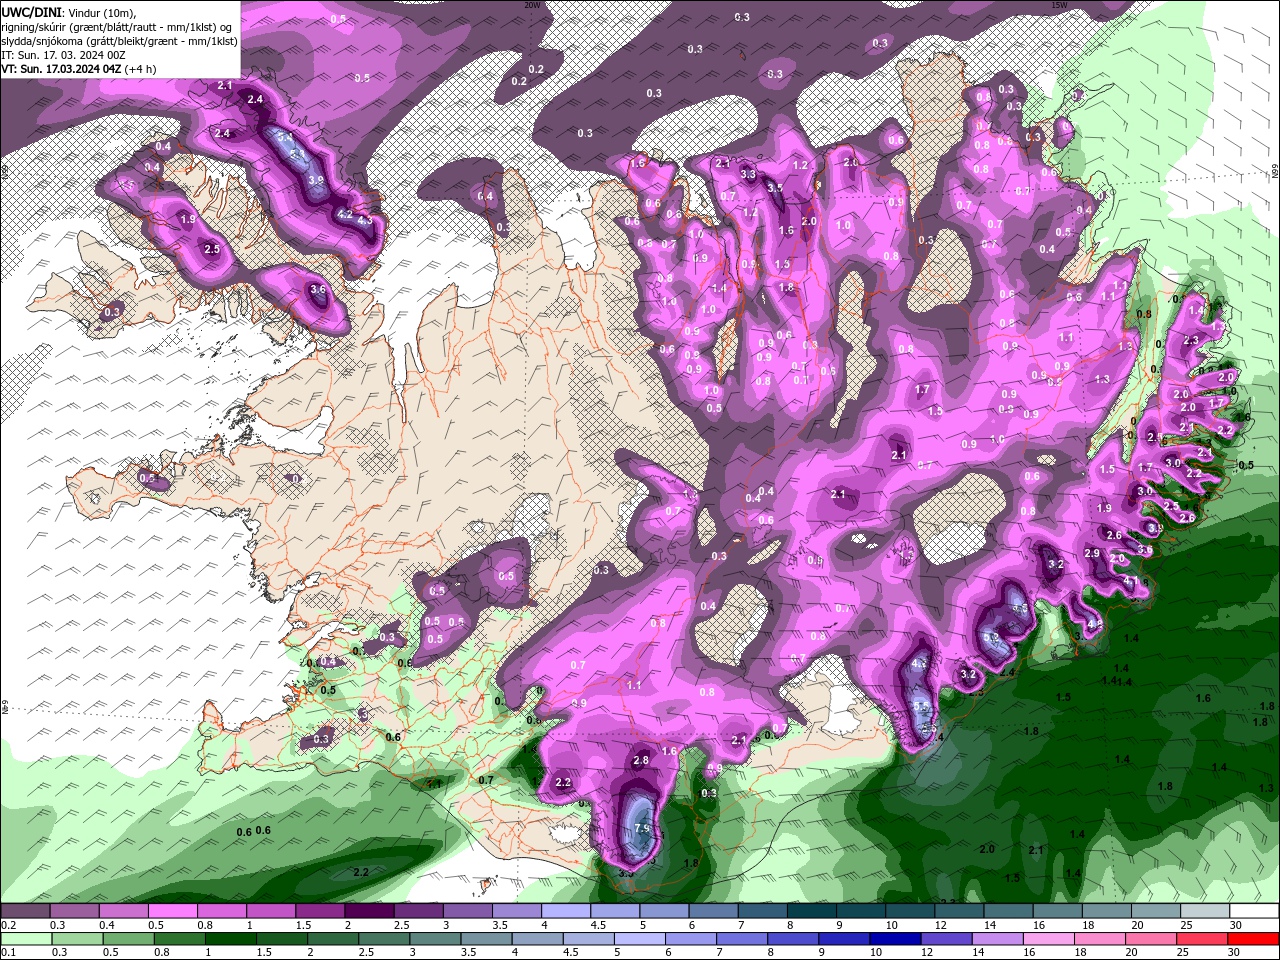Click the bright pink 0.5 swatch in upper legend row
1280x960 pixels.
coord(172,911)
